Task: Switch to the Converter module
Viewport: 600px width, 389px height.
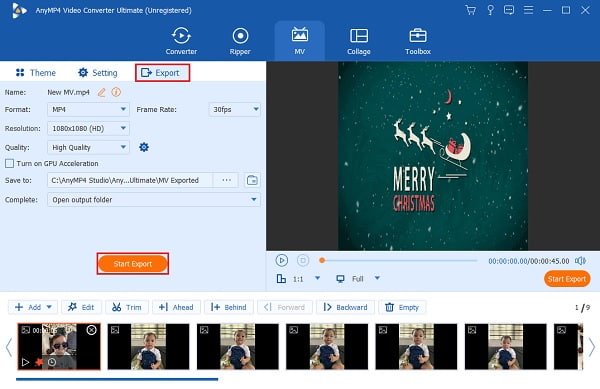Action: tap(181, 41)
